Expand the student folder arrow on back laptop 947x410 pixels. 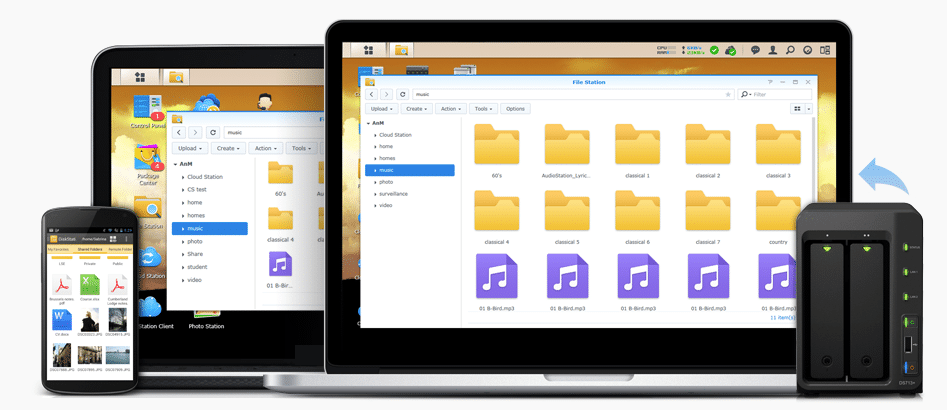coord(182,267)
